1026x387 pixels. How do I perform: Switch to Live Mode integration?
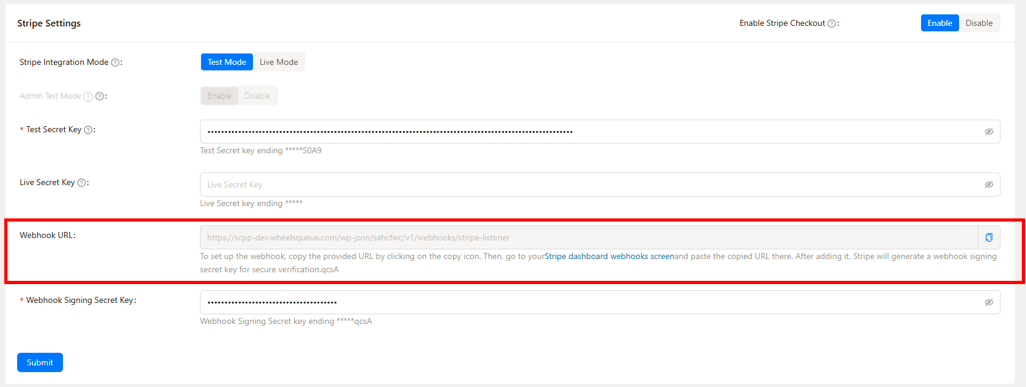[x=279, y=62]
